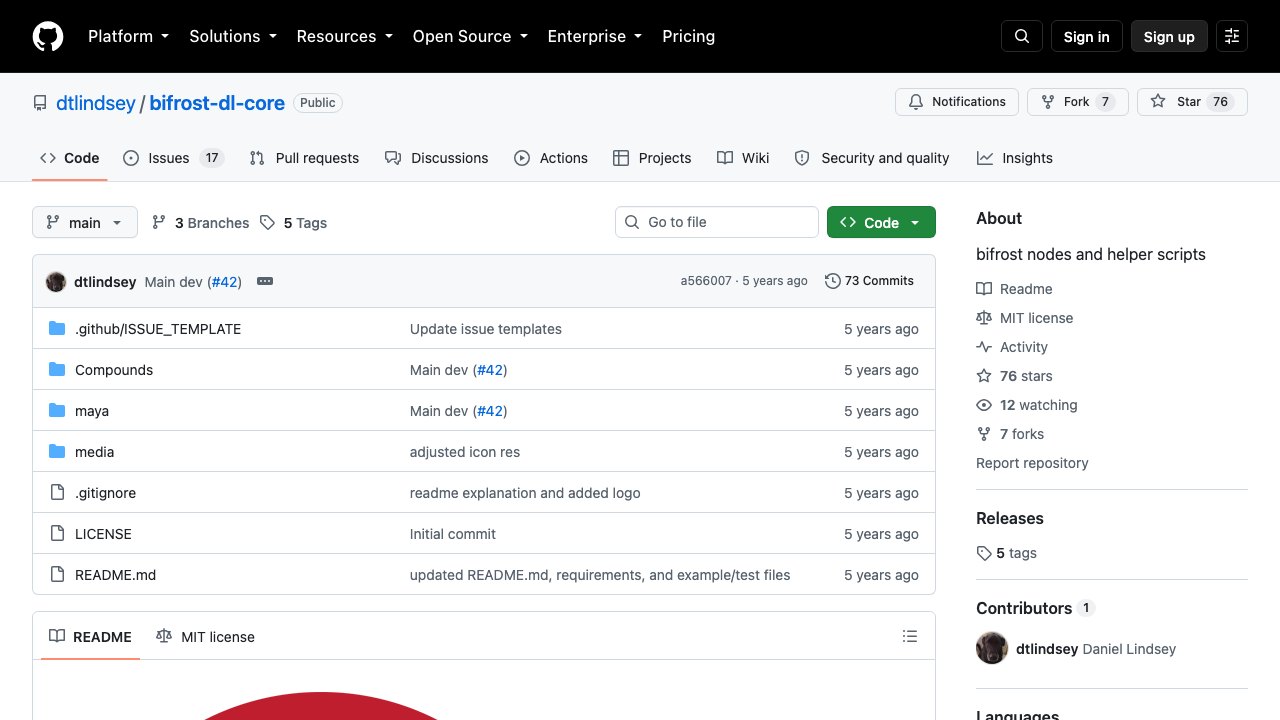This screenshot has height=720, width=1280.
Task: Select the MIT license tab in file viewer
Action: click(x=205, y=637)
